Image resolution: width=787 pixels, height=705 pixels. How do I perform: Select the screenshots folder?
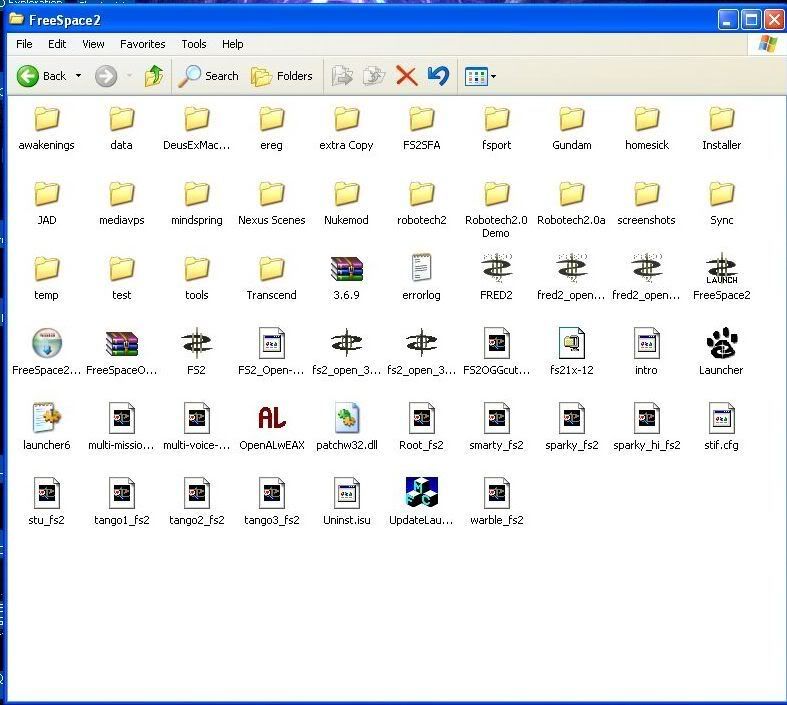646,203
